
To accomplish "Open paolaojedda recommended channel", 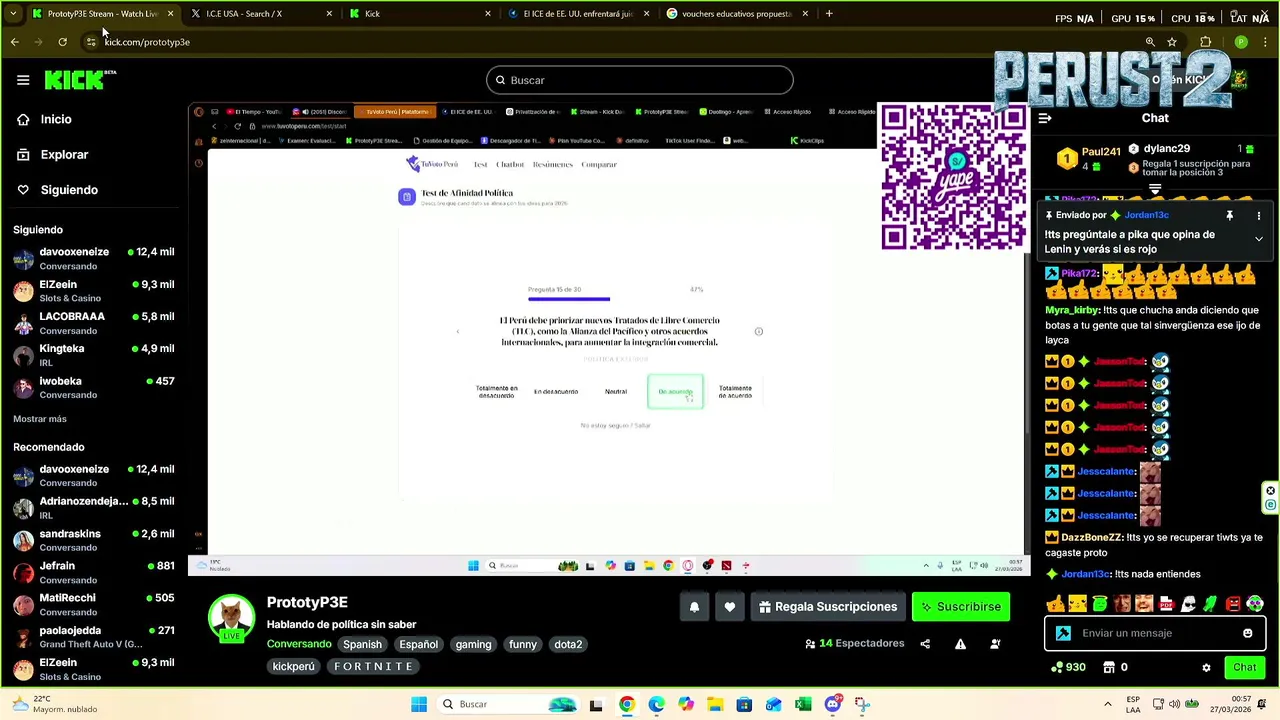I will 95,637.
